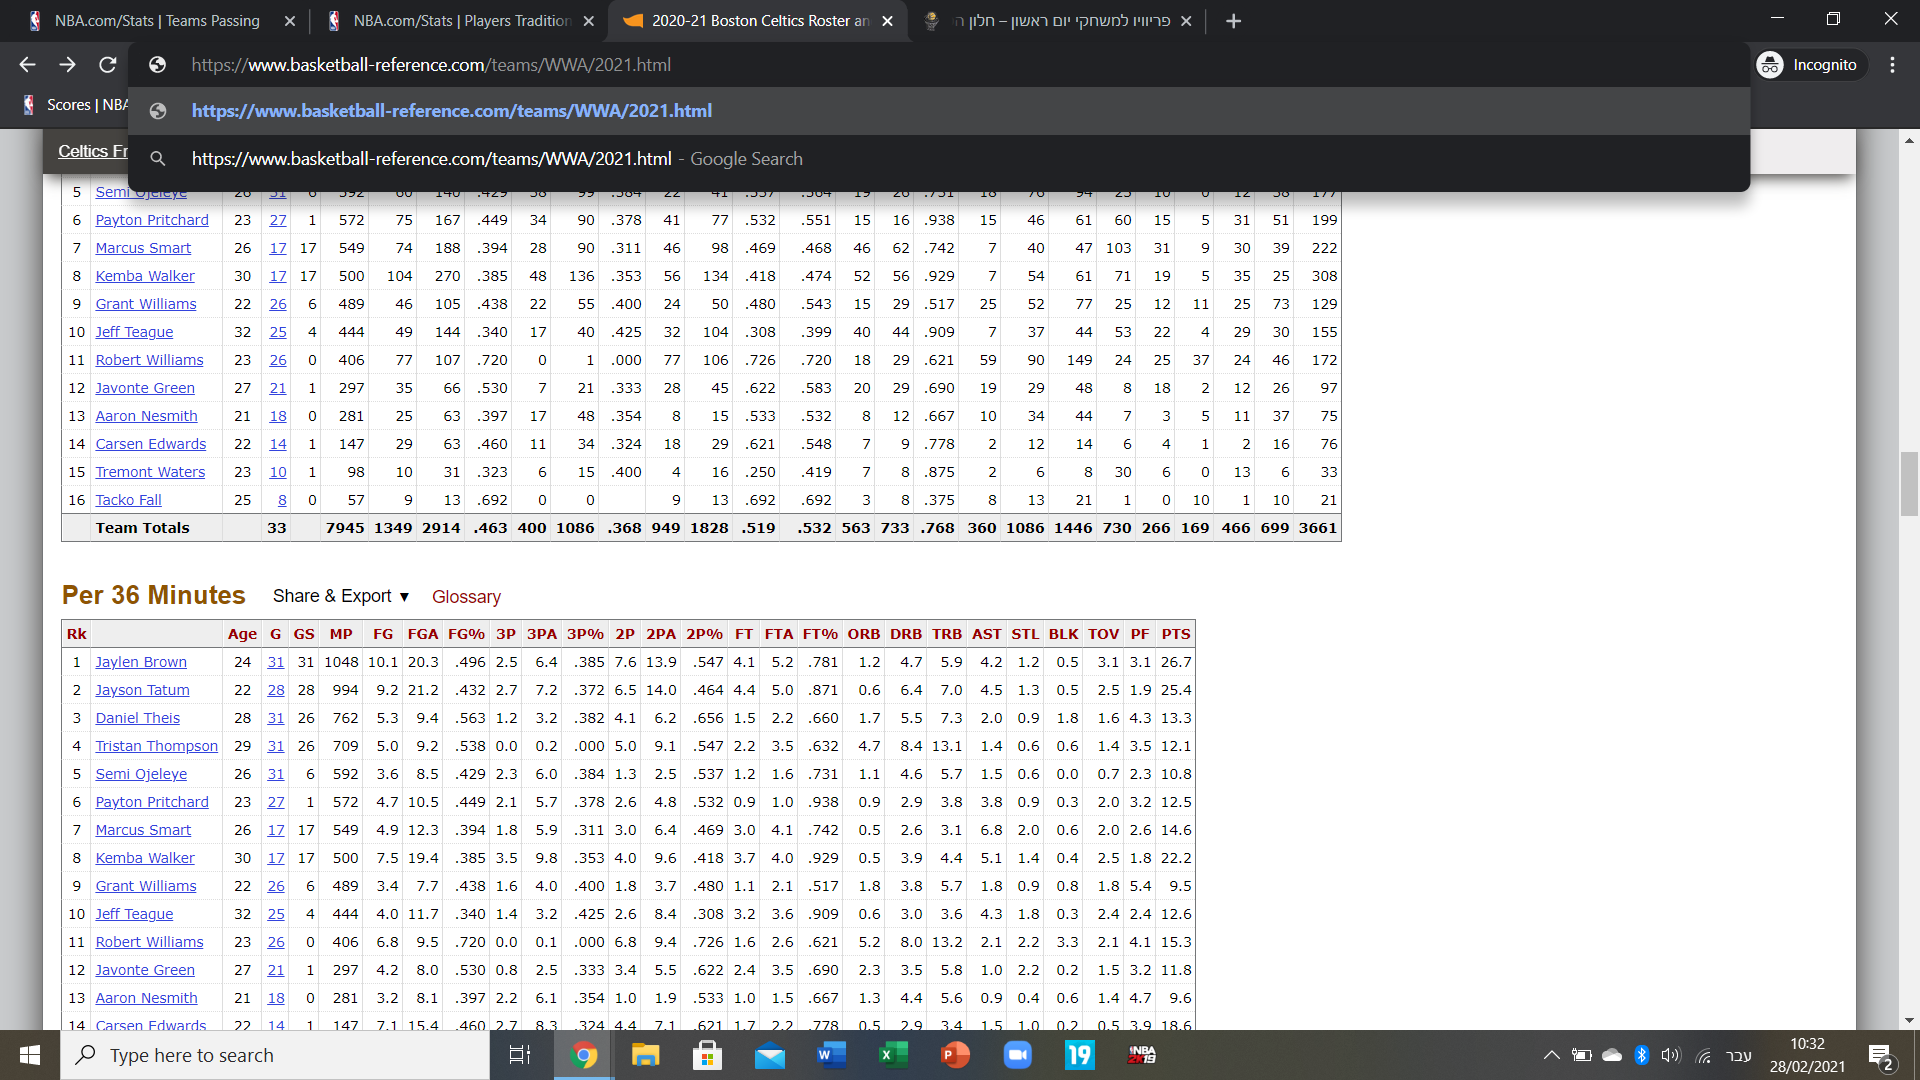The width and height of the screenshot is (1920, 1080).
Task: Open the Scores NBA bookmark
Action: click(x=76, y=105)
